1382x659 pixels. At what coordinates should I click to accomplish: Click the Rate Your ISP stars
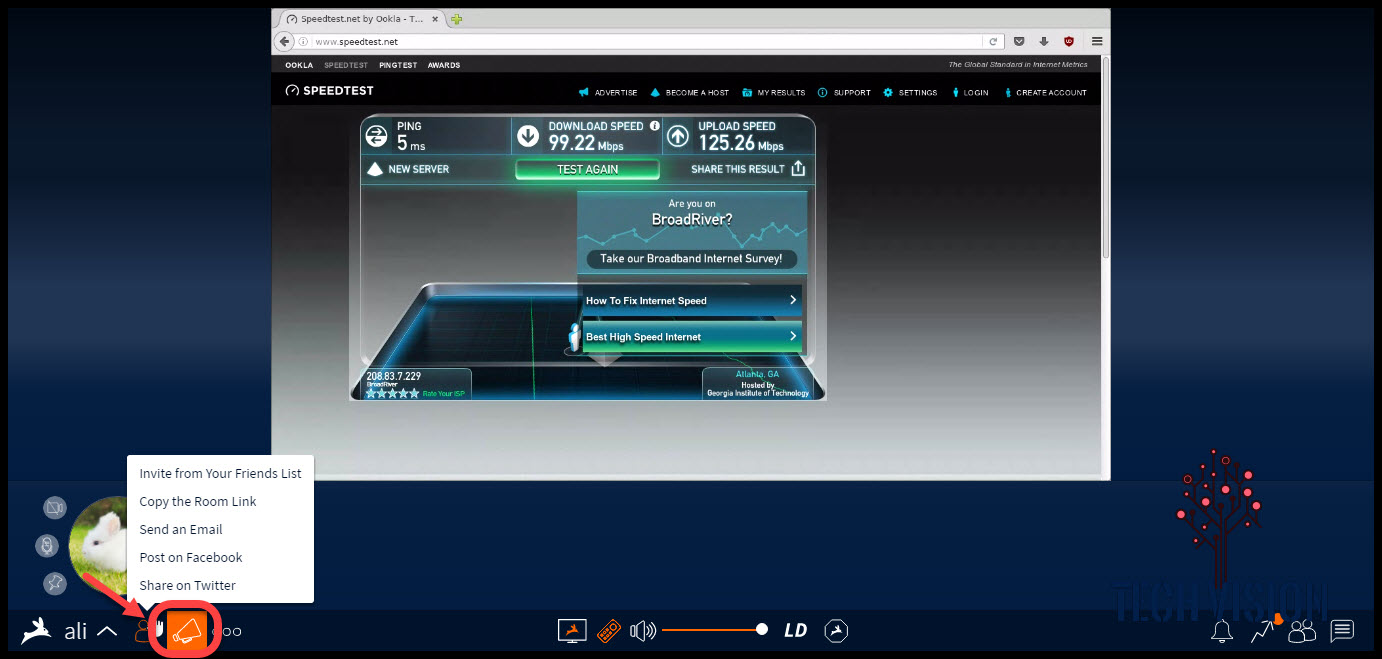pos(390,393)
